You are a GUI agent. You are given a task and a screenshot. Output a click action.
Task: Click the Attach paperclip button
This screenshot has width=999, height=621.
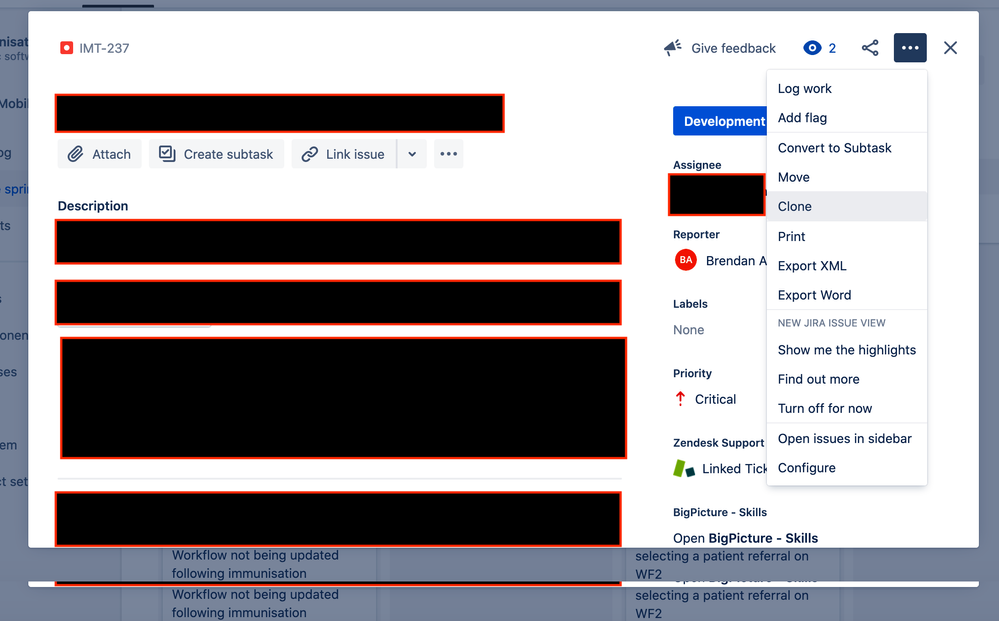tap(99, 154)
